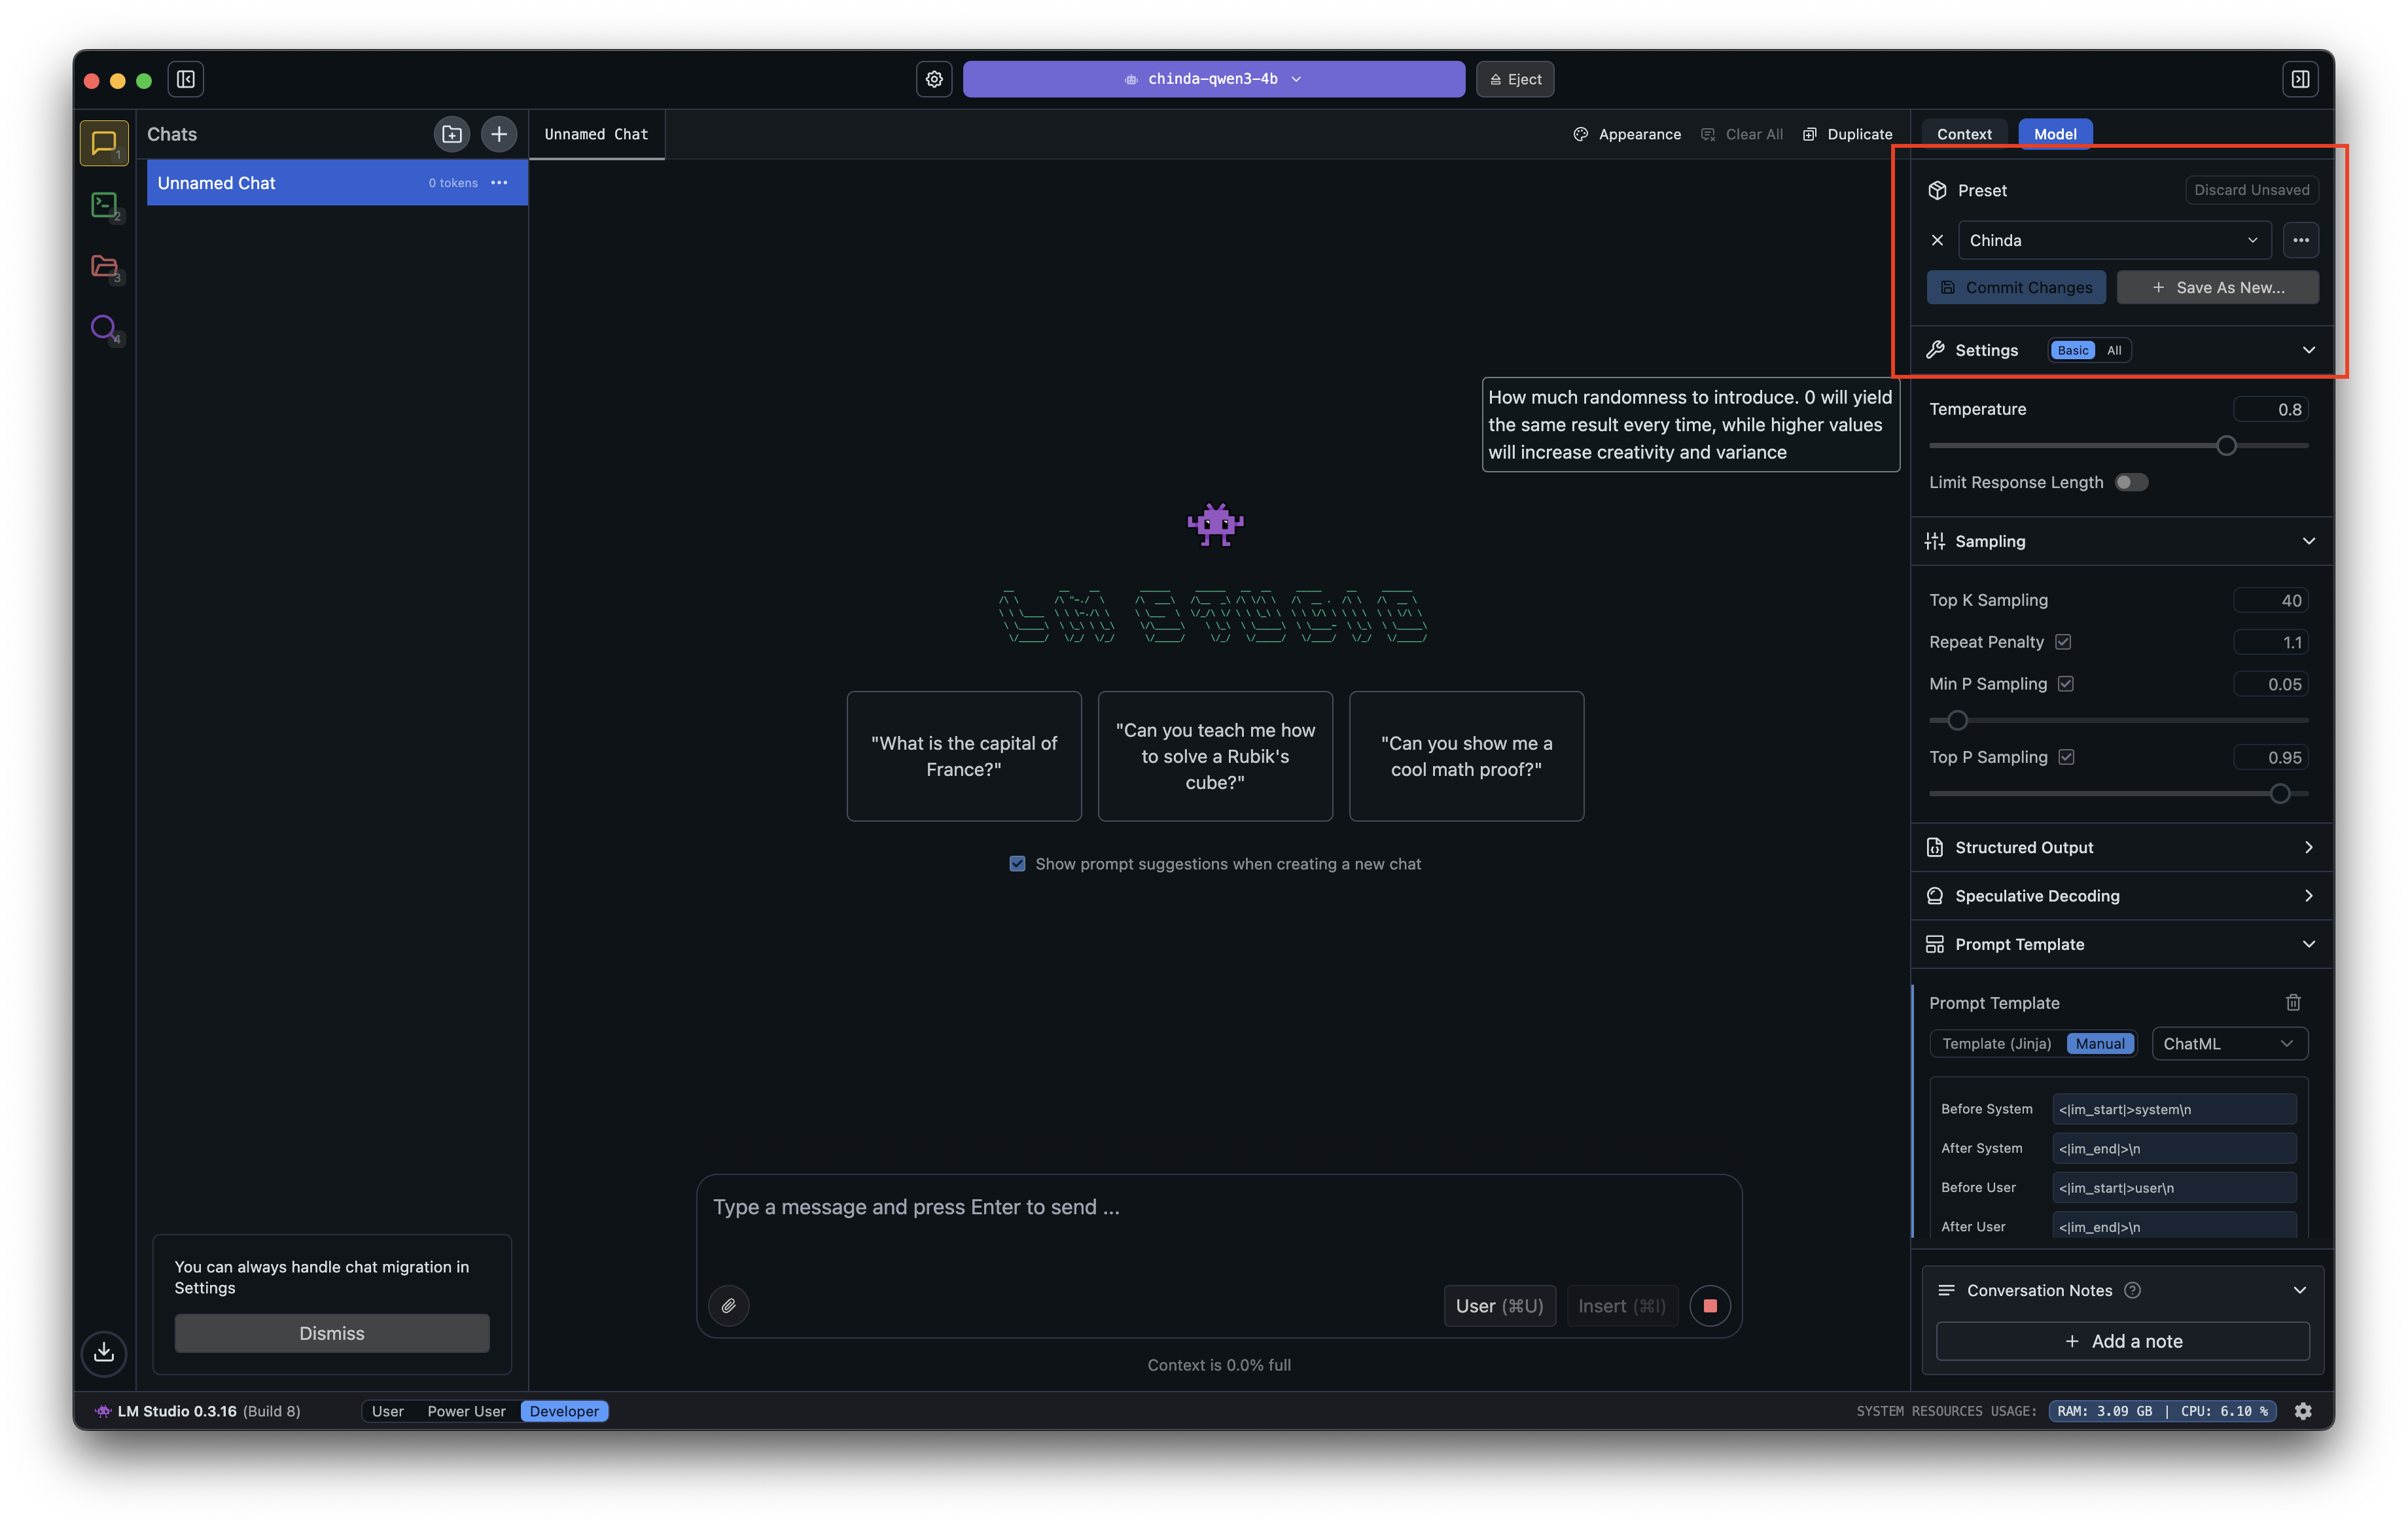Open the Downloads icon at bottom left
2408x1527 pixels.
point(104,1353)
